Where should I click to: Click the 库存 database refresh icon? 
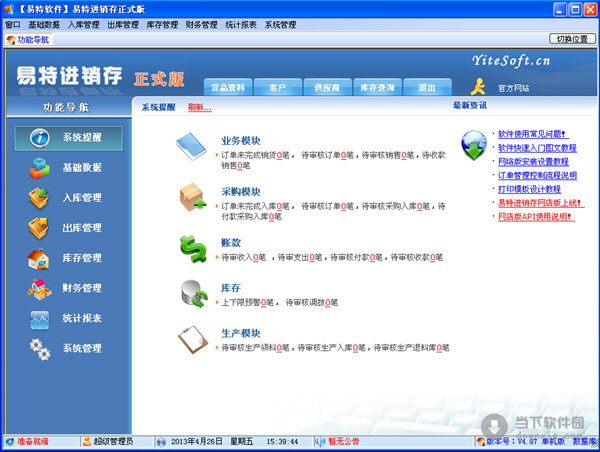point(194,294)
